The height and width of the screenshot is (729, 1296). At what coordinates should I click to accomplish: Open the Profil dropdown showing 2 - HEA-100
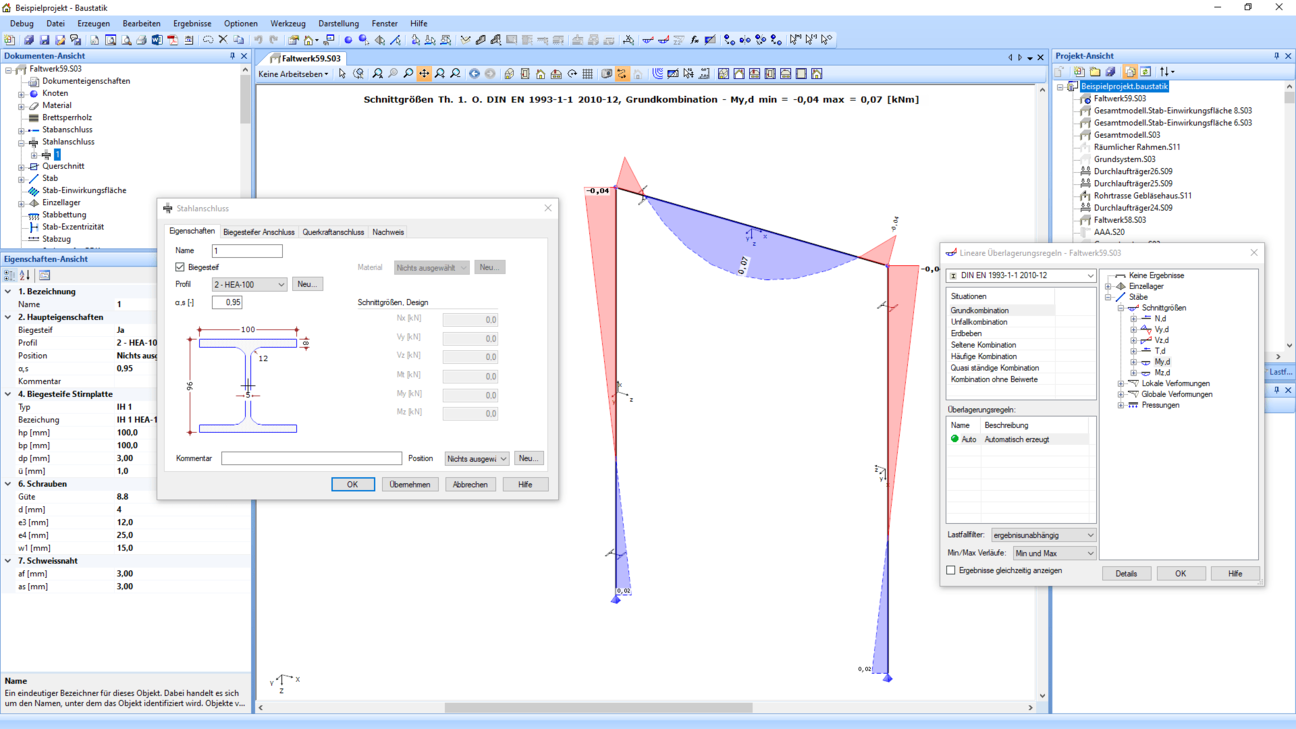coord(249,285)
